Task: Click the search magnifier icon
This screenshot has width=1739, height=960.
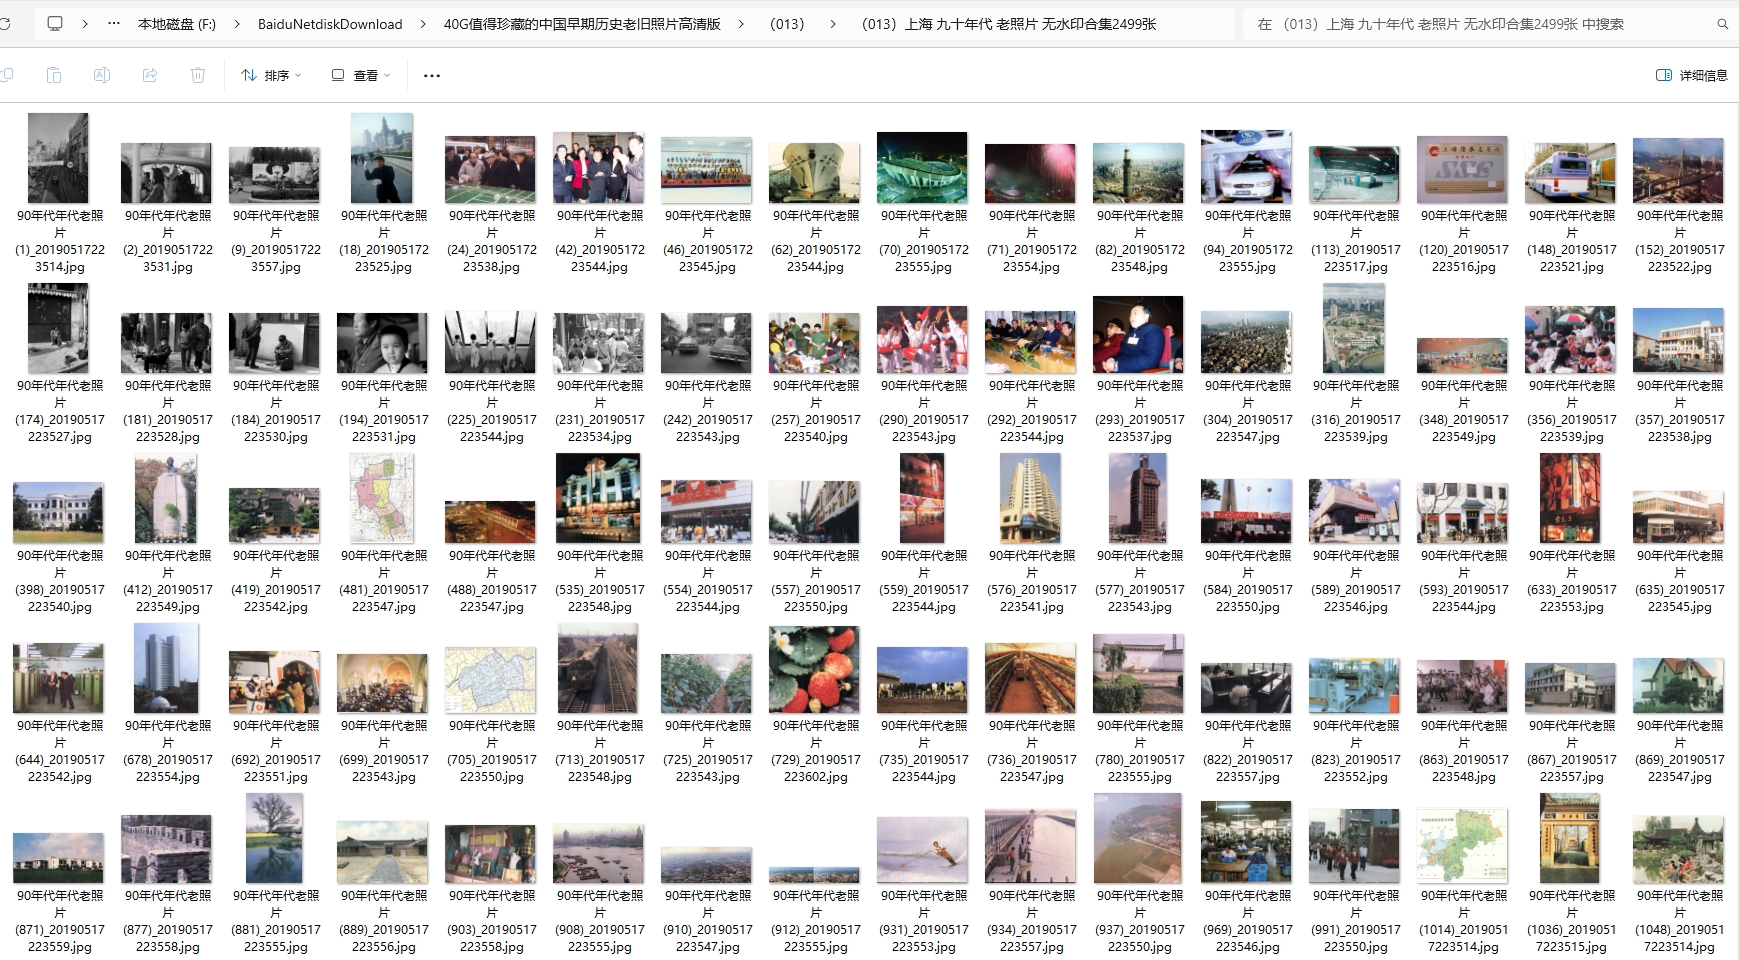Action: pos(1722,24)
